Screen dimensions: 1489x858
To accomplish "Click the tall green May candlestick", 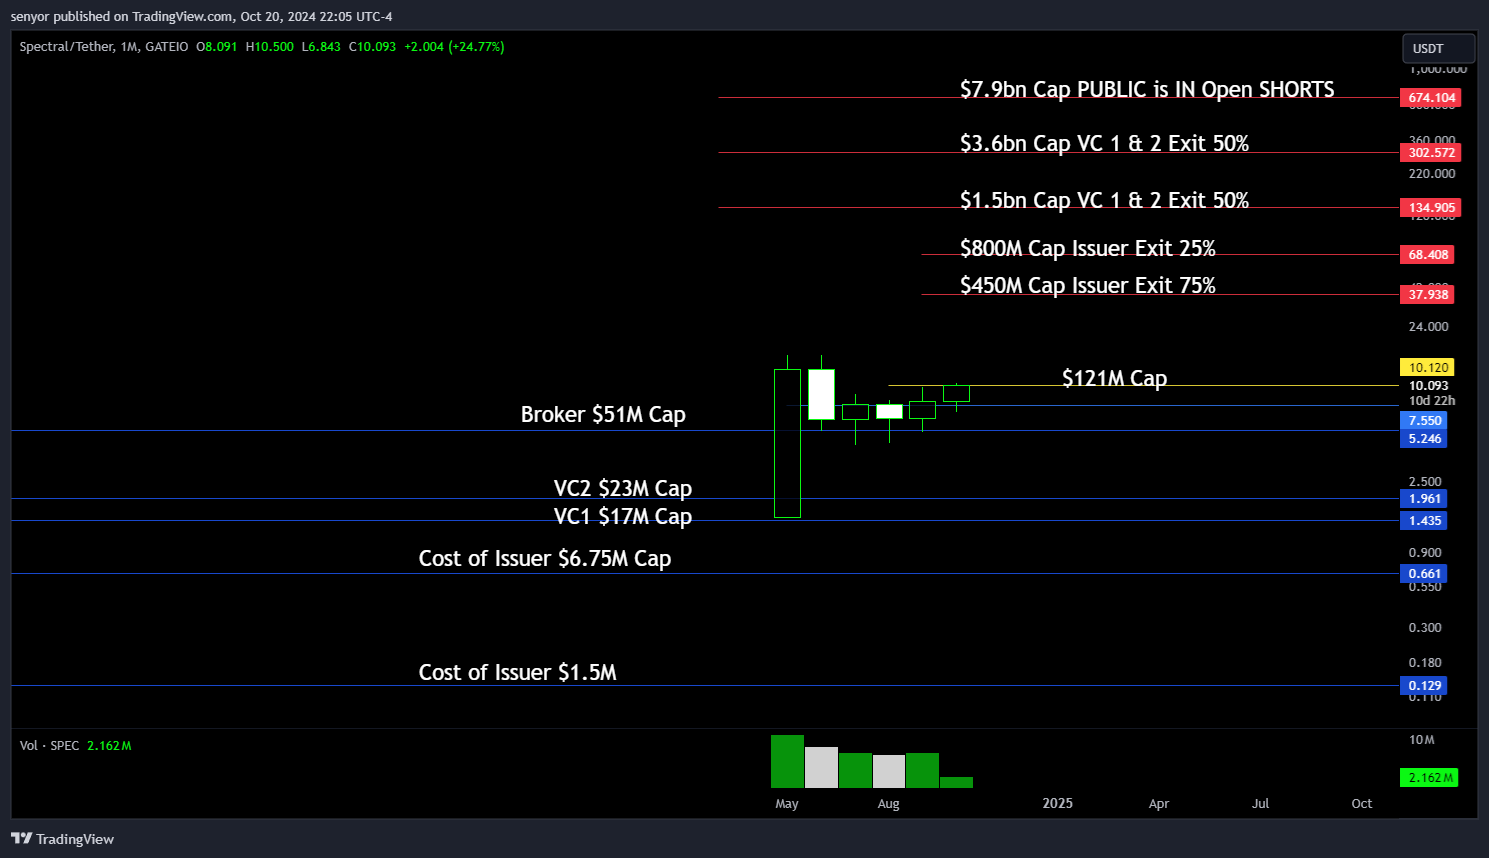I will pos(787,443).
